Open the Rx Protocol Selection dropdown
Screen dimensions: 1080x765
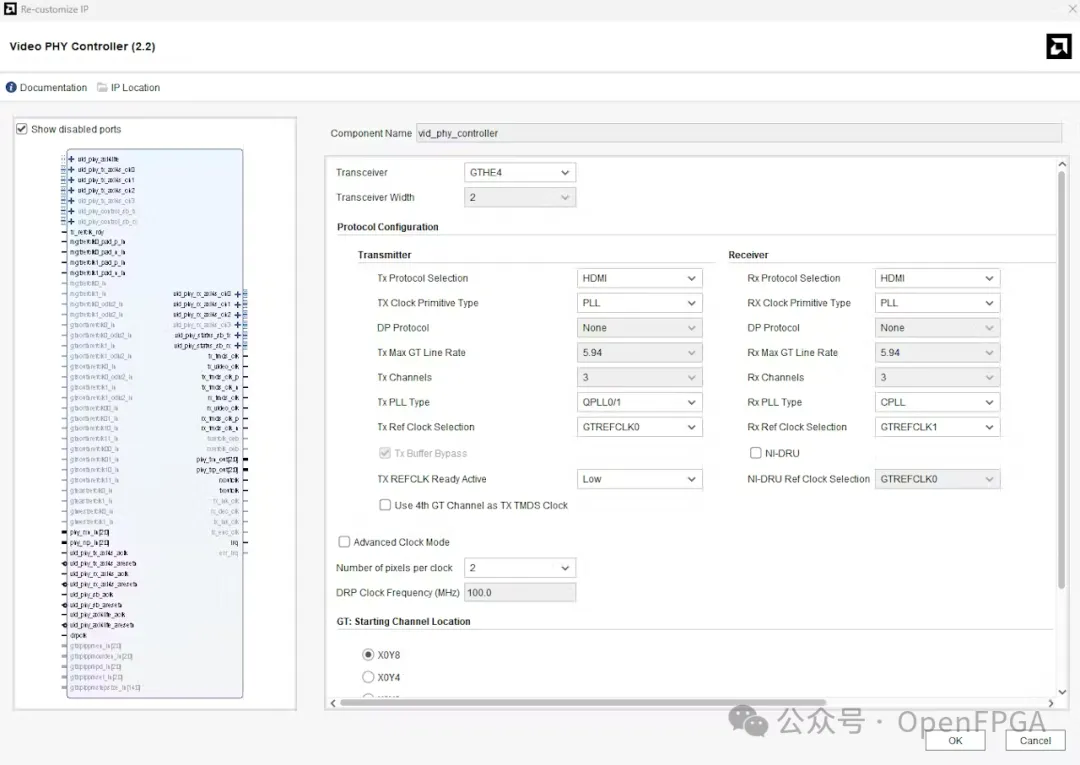tap(937, 278)
